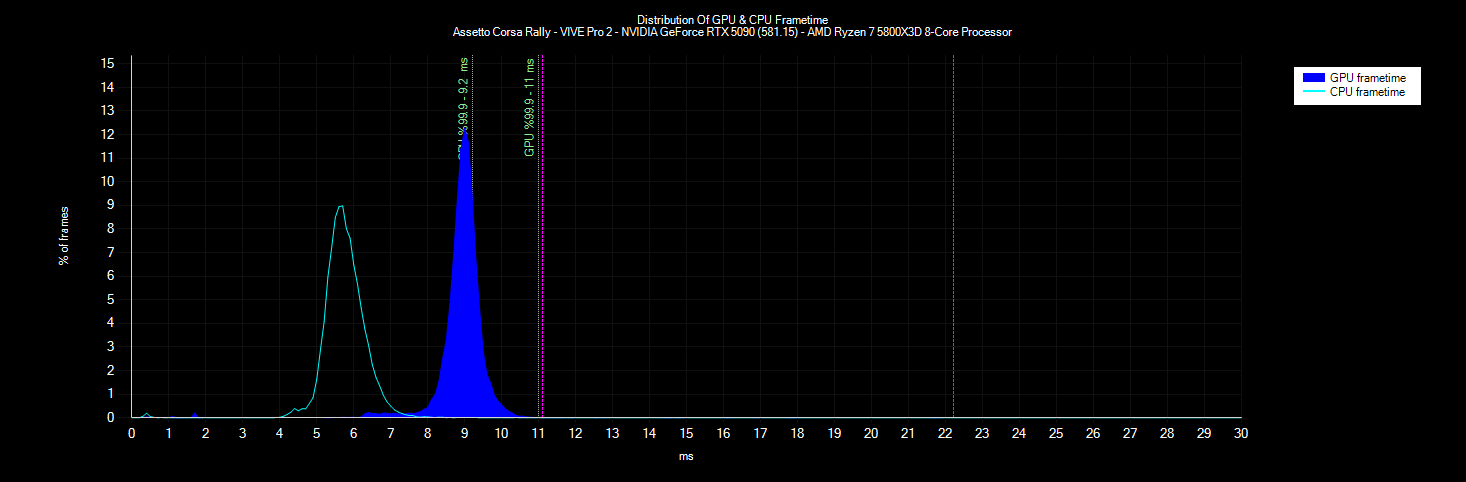Image resolution: width=1466 pixels, height=482 pixels.
Task: Click the chart title 'Distribution Of GPU & CPU Frametime'
Action: tap(732, 19)
